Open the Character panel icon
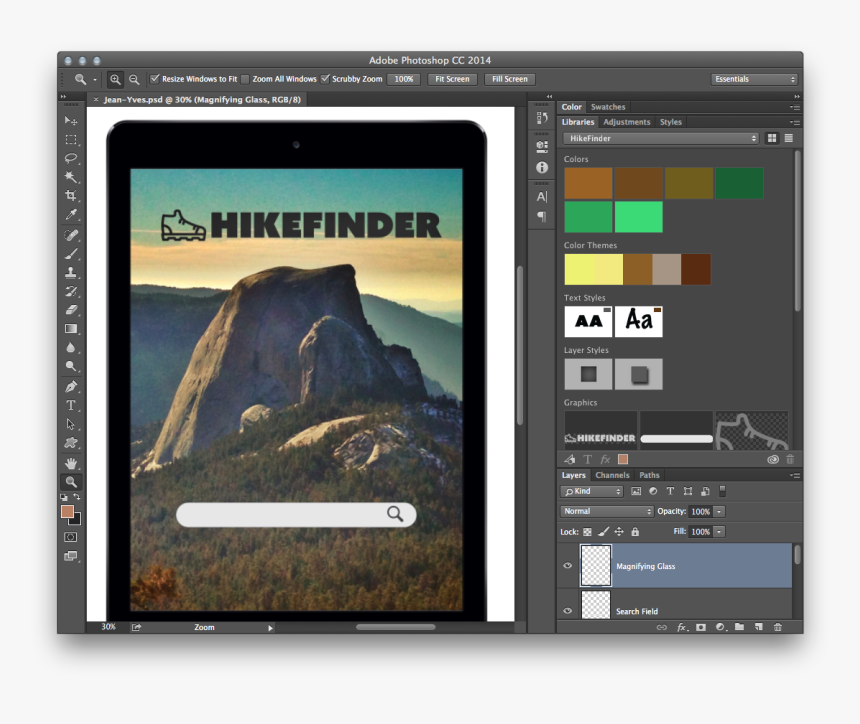Image resolution: width=860 pixels, height=724 pixels. [542, 196]
